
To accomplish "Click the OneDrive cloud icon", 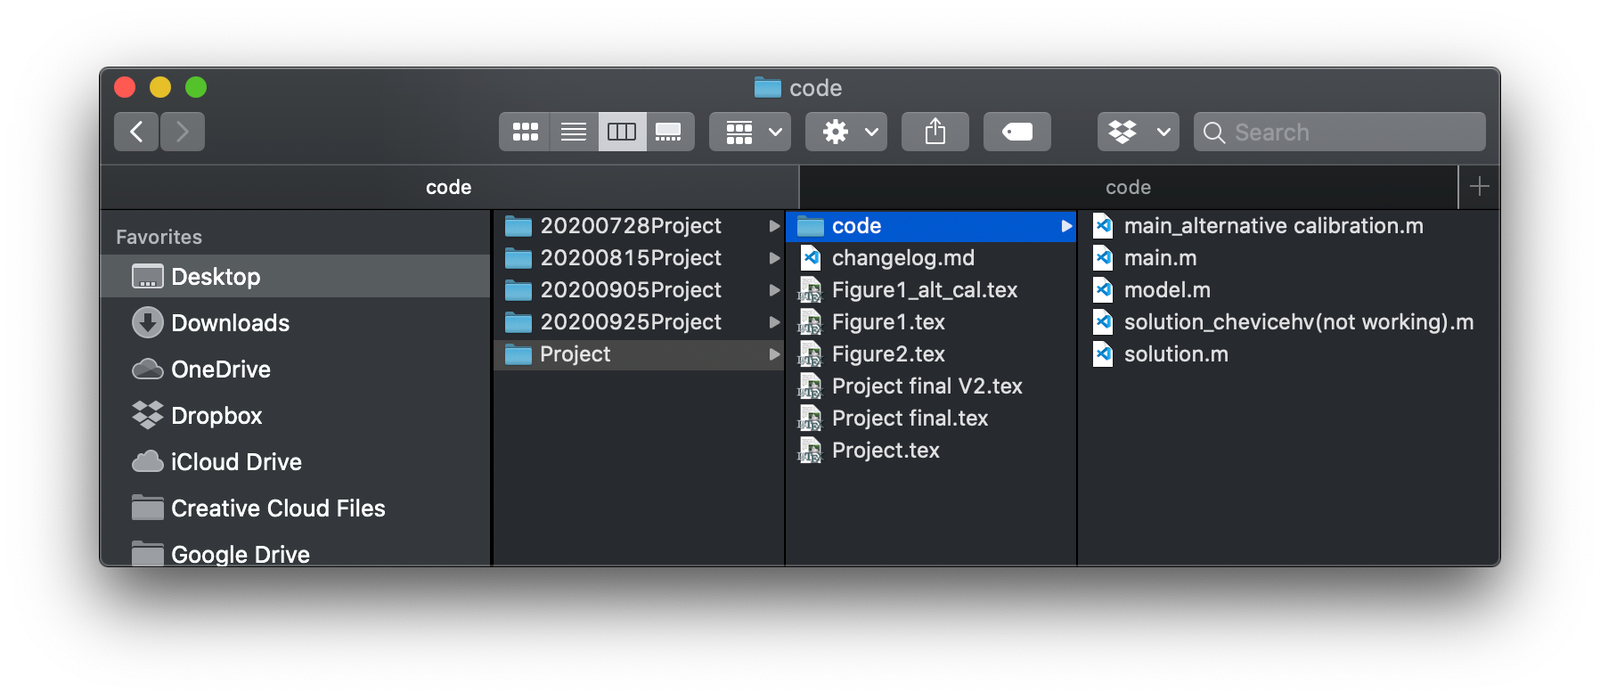I will coord(147,369).
